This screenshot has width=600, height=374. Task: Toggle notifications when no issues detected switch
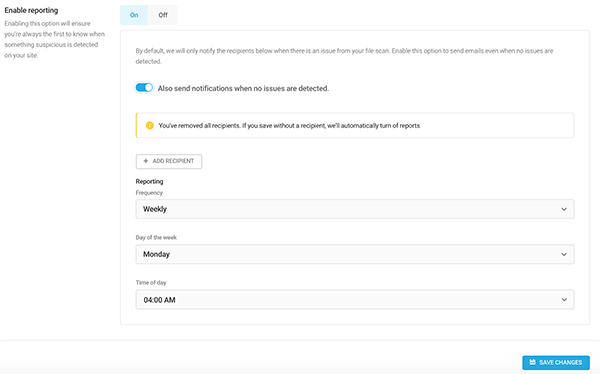point(144,88)
